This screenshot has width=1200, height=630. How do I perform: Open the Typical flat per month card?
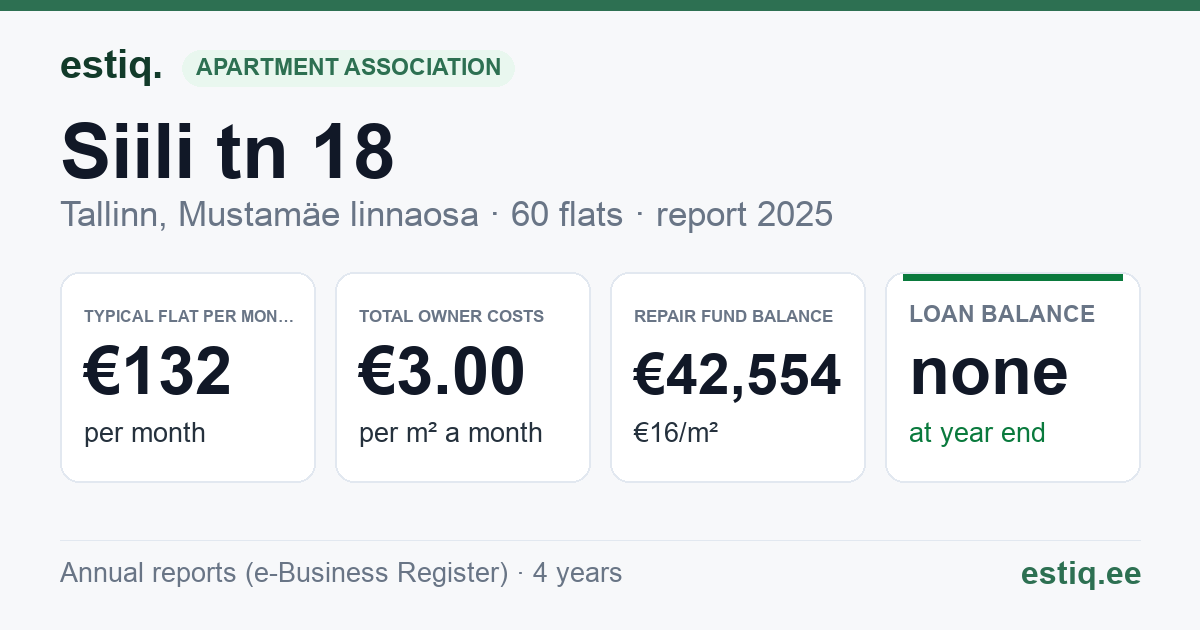tap(188, 377)
